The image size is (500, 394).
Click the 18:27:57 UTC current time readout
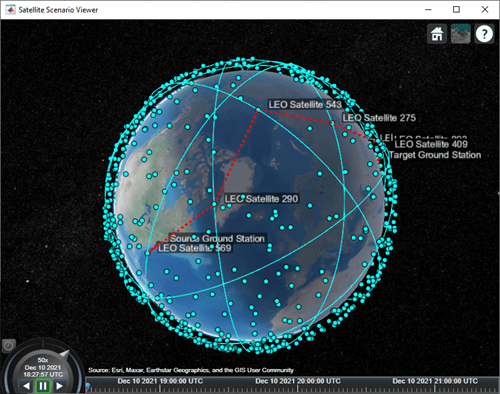[43, 375]
